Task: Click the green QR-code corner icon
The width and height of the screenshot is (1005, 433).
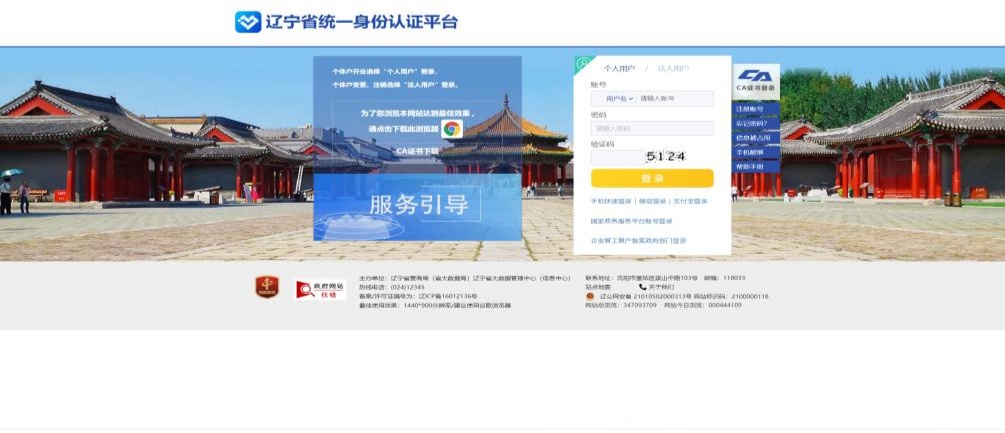Action: point(583,63)
